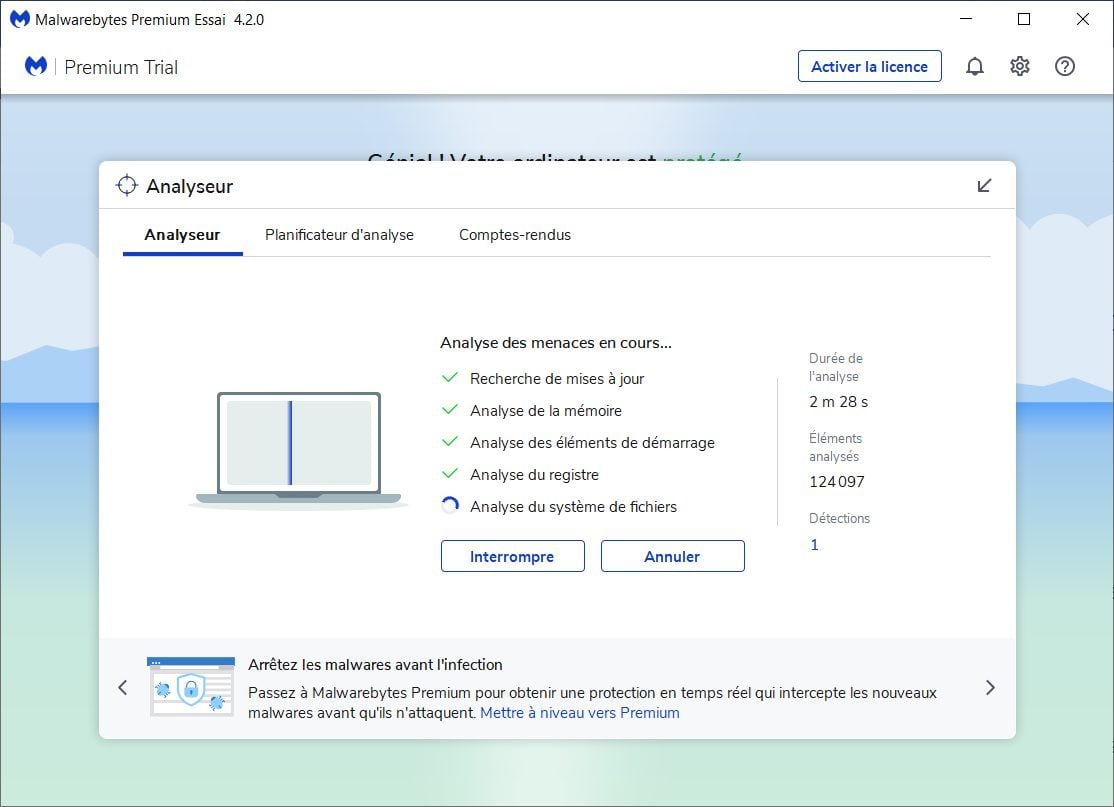Viewport: 1114px width, 807px height.
Task: Follow the Mettre à niveau vers Premium link
Action: (x=580, y=713)
